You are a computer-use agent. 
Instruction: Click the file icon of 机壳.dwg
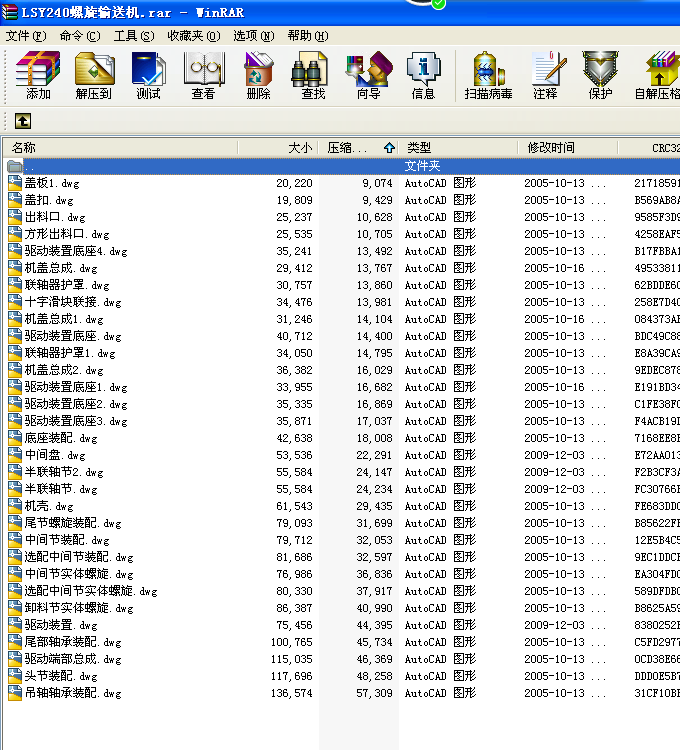click(15, 506)
